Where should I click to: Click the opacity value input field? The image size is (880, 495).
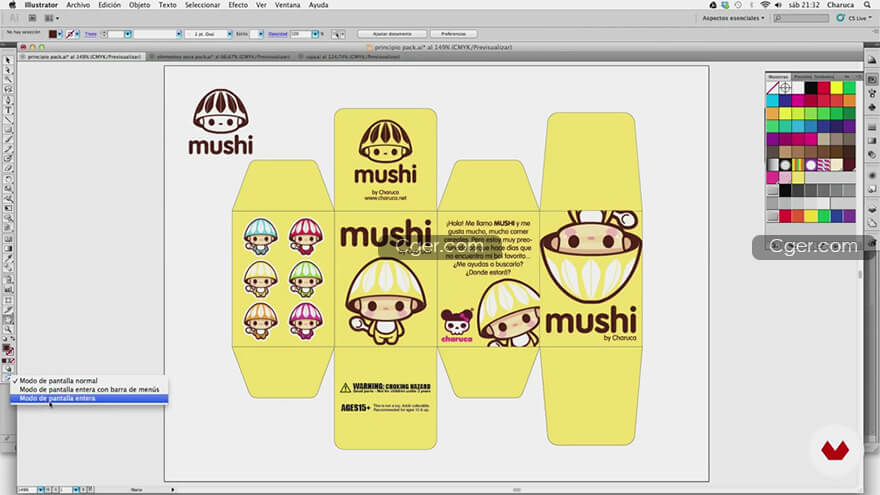pyautogui.click(x=301, y=34)
